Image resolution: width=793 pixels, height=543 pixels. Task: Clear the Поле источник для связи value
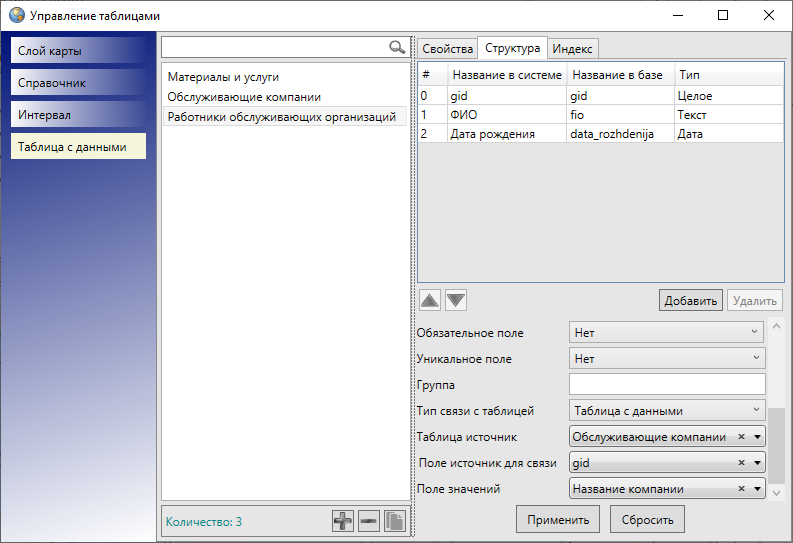pos(741,463)
